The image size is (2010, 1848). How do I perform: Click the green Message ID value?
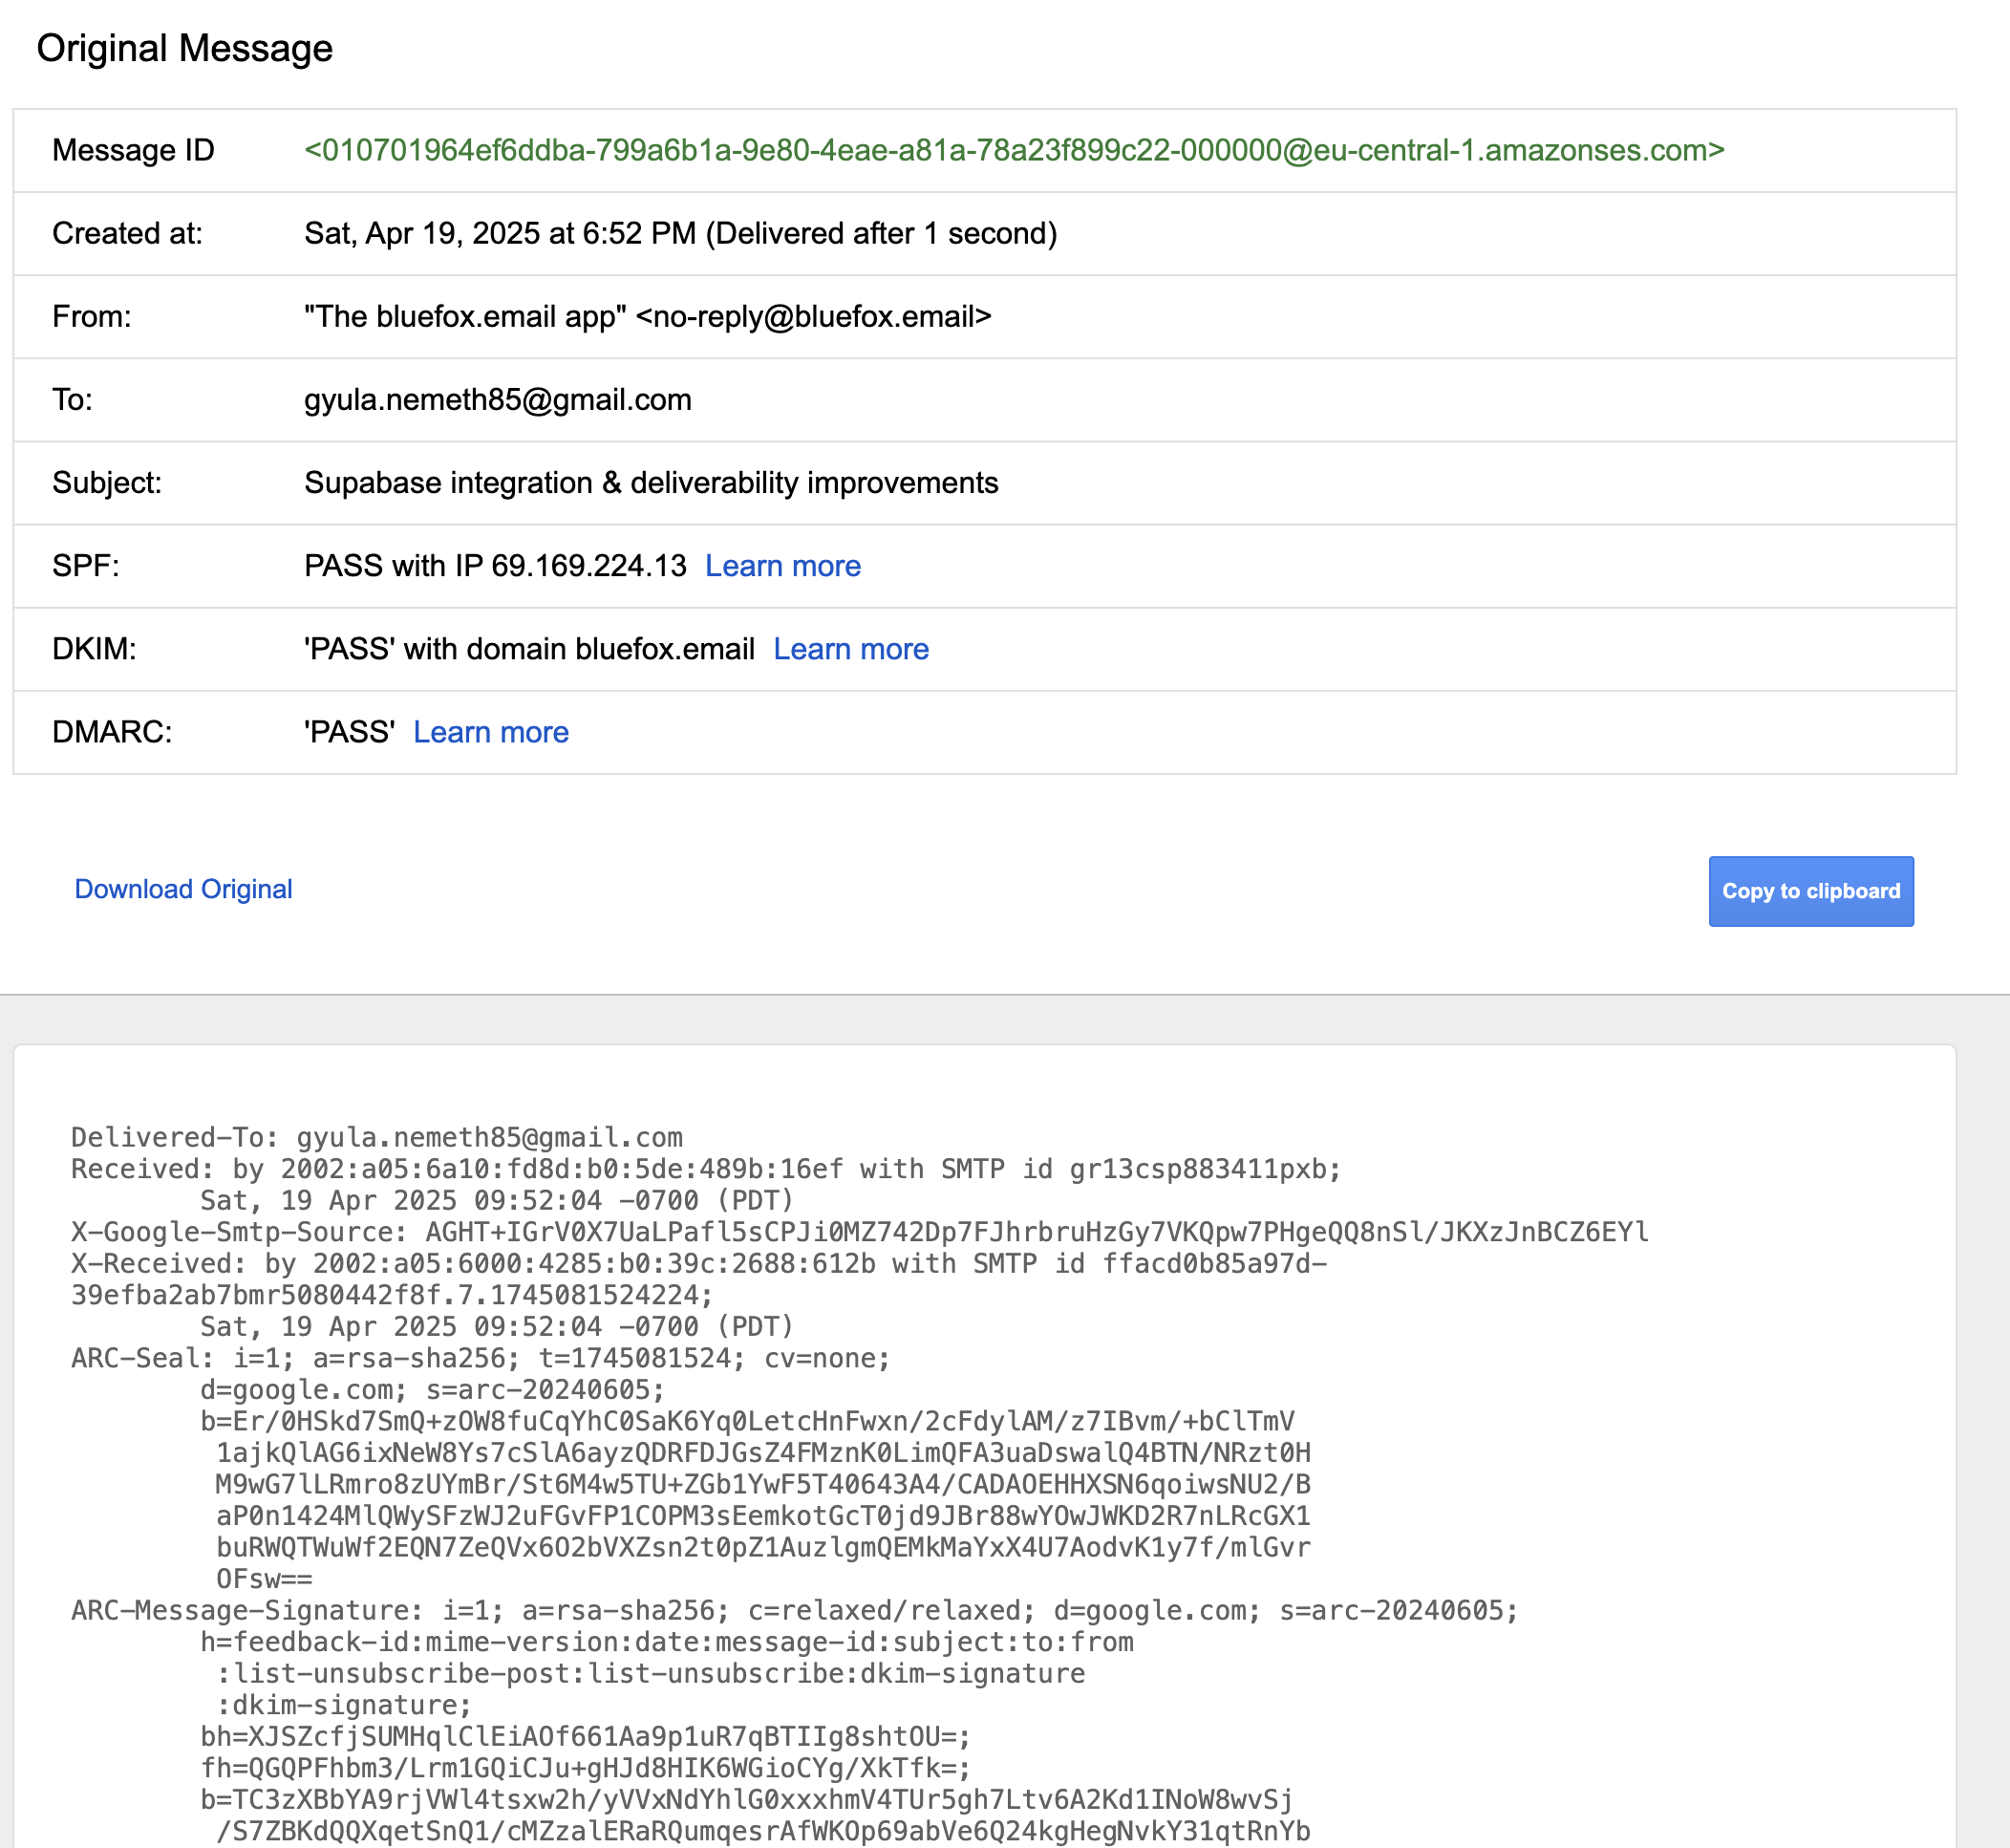coord(1013,150)
